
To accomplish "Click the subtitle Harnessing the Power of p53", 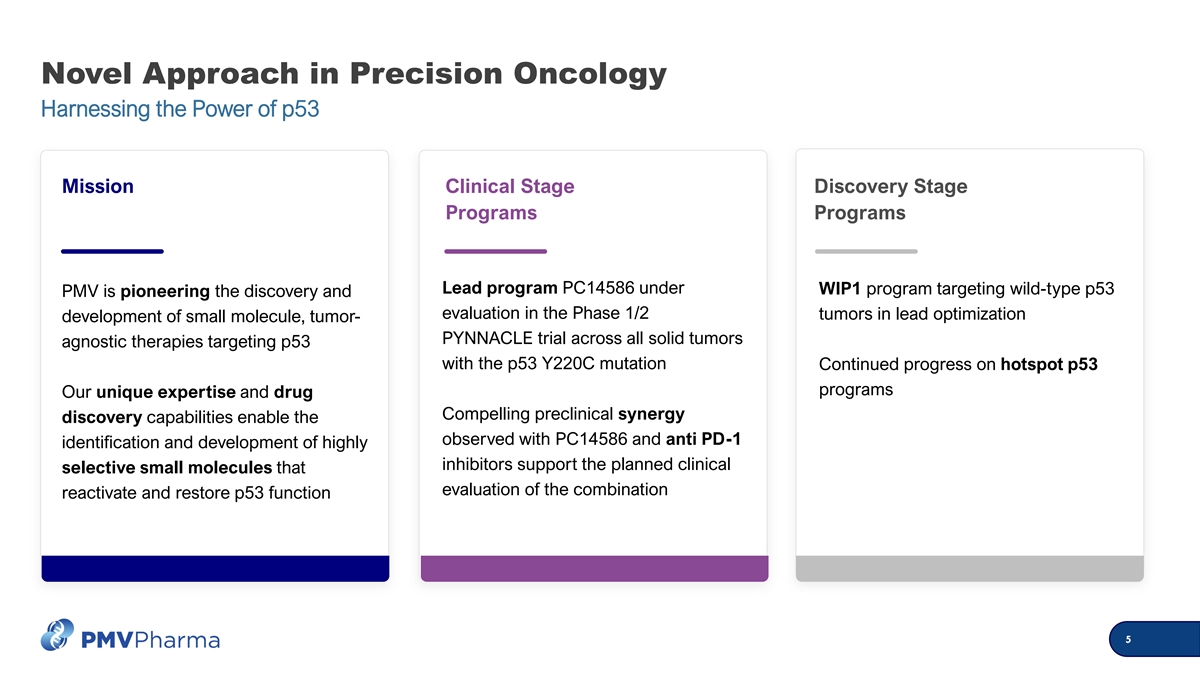I will click(180, 109).
